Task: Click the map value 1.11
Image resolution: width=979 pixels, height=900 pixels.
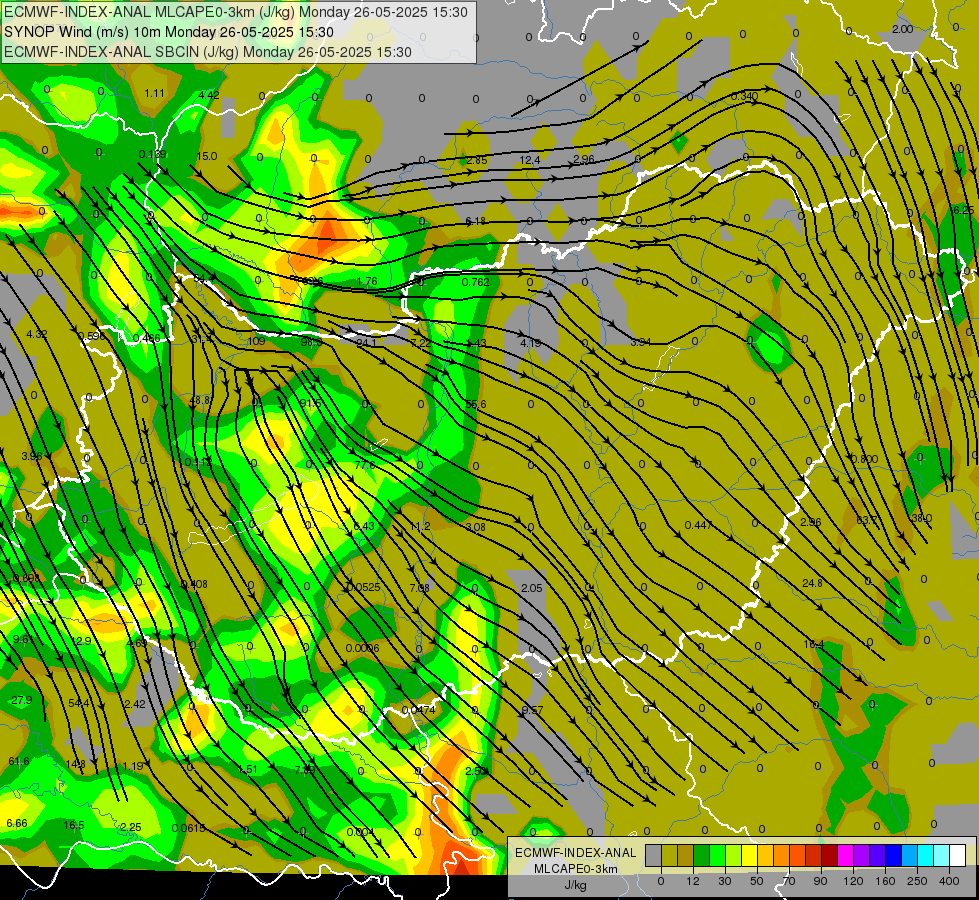Action: (154, 94)
